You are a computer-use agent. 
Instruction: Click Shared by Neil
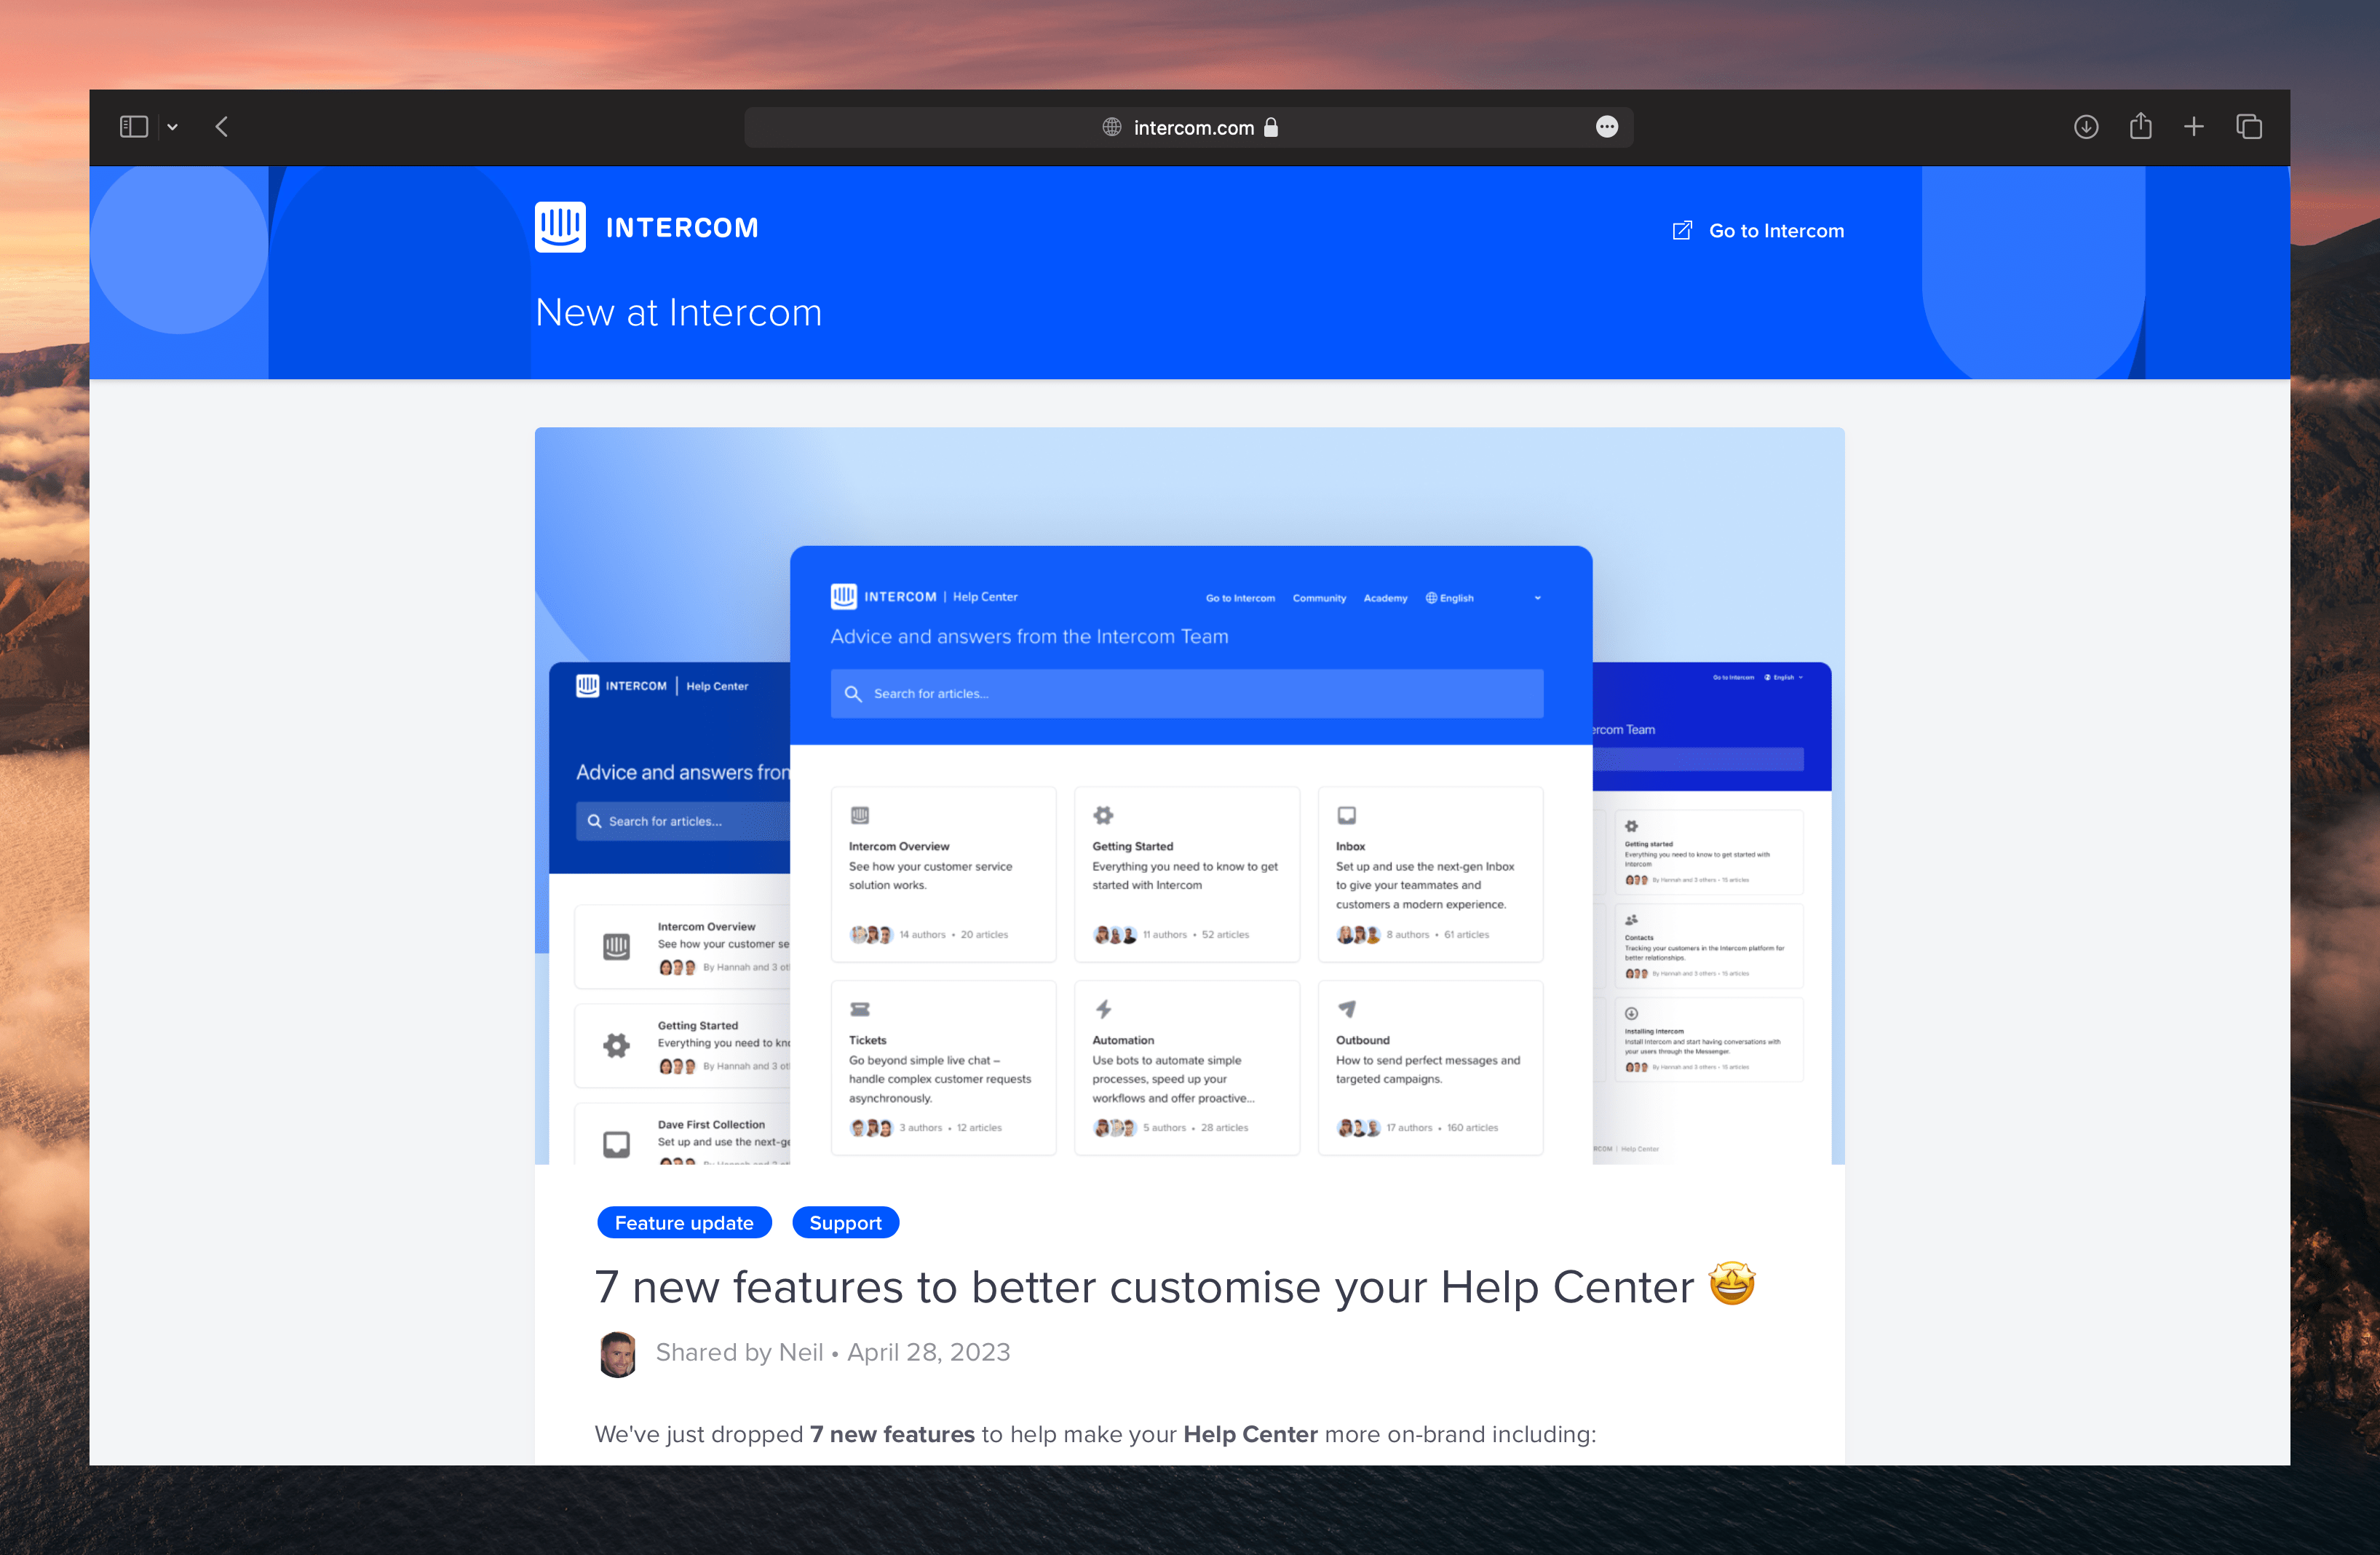click(x=739, y=1352)
